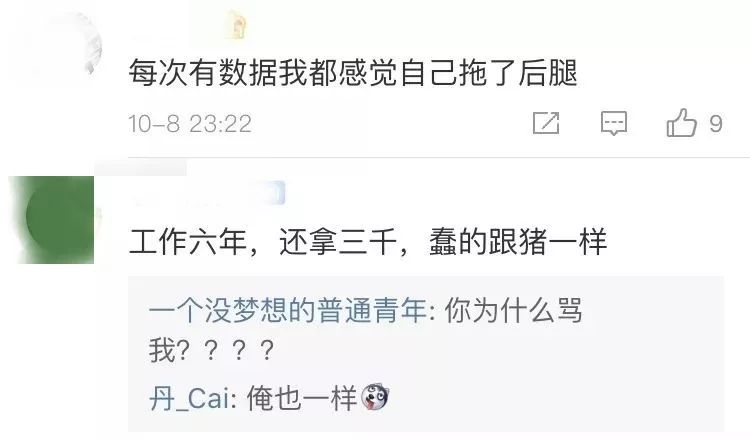Tap the like count 9

716,123
